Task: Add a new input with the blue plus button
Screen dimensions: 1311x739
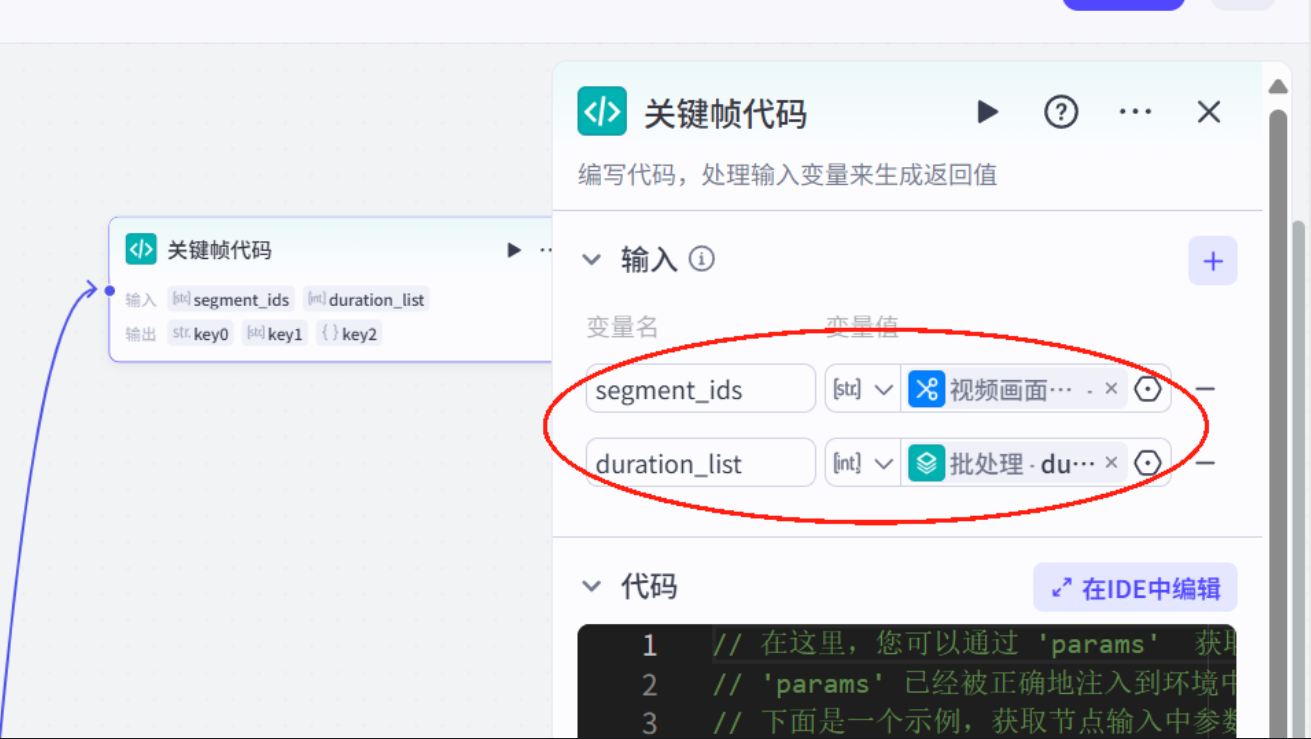Action: pyautogui.click(x=1212, y=260)
